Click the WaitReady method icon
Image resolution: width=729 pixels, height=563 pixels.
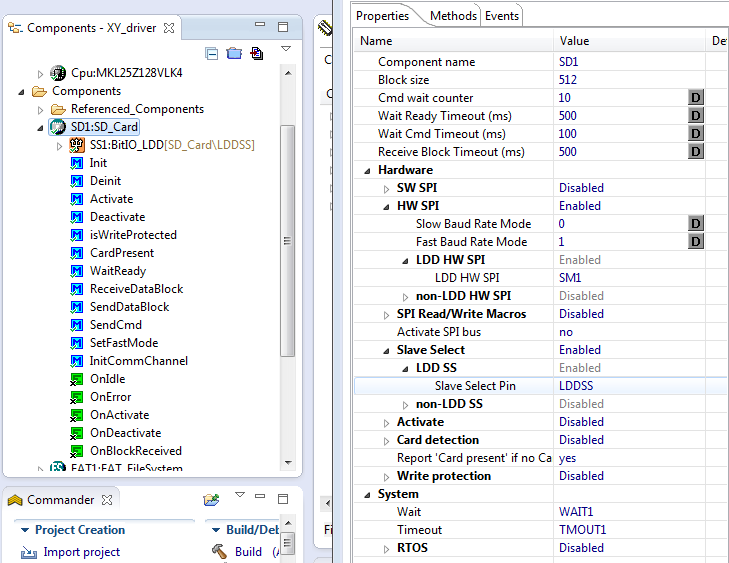coord(76,271)
